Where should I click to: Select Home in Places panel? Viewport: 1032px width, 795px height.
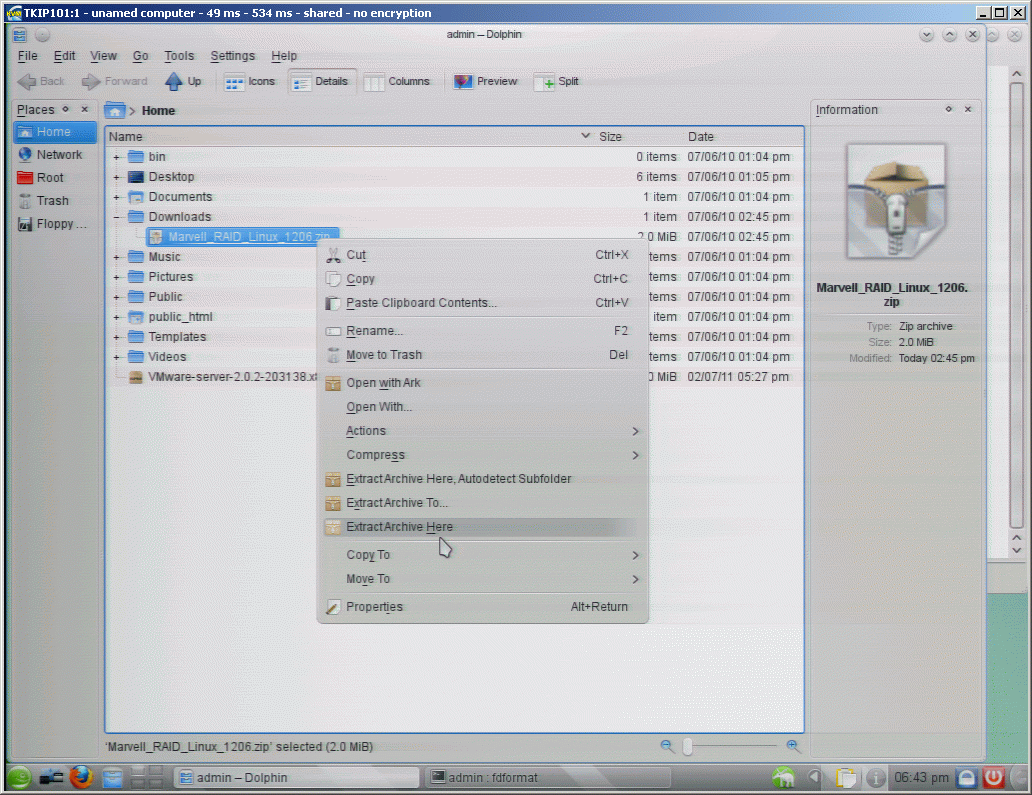55,132
